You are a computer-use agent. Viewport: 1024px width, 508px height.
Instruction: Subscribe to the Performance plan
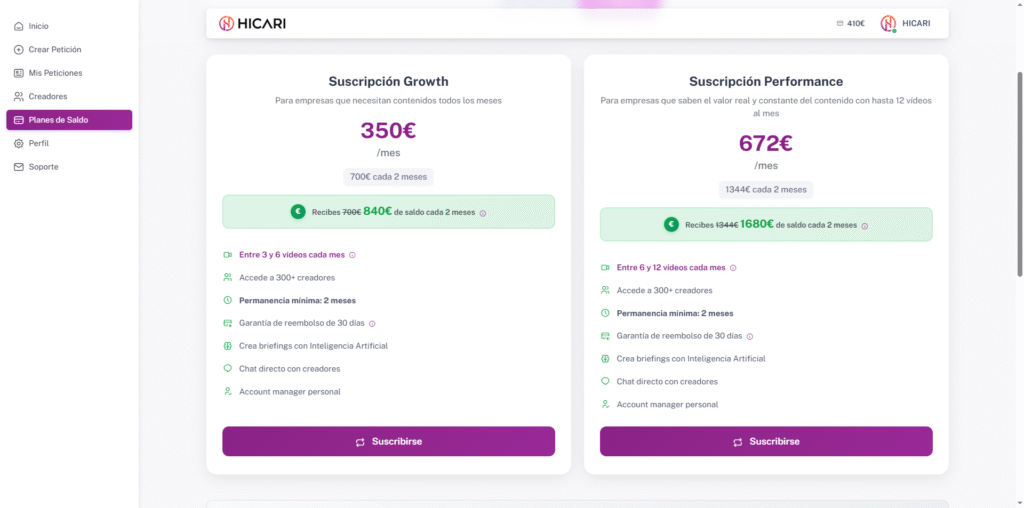click(x=766, y=441)
